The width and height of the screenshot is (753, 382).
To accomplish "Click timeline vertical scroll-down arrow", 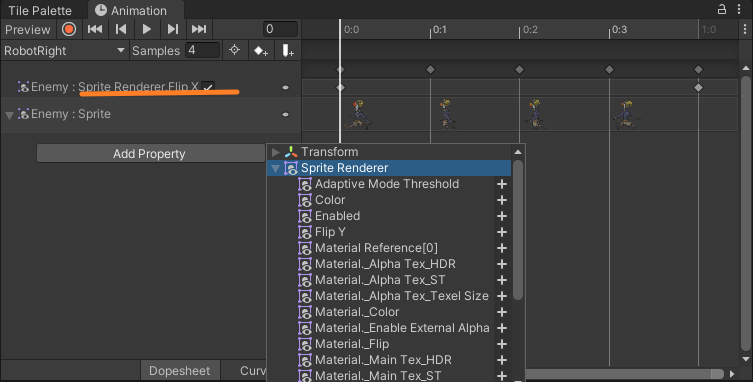I will (745, 359).
